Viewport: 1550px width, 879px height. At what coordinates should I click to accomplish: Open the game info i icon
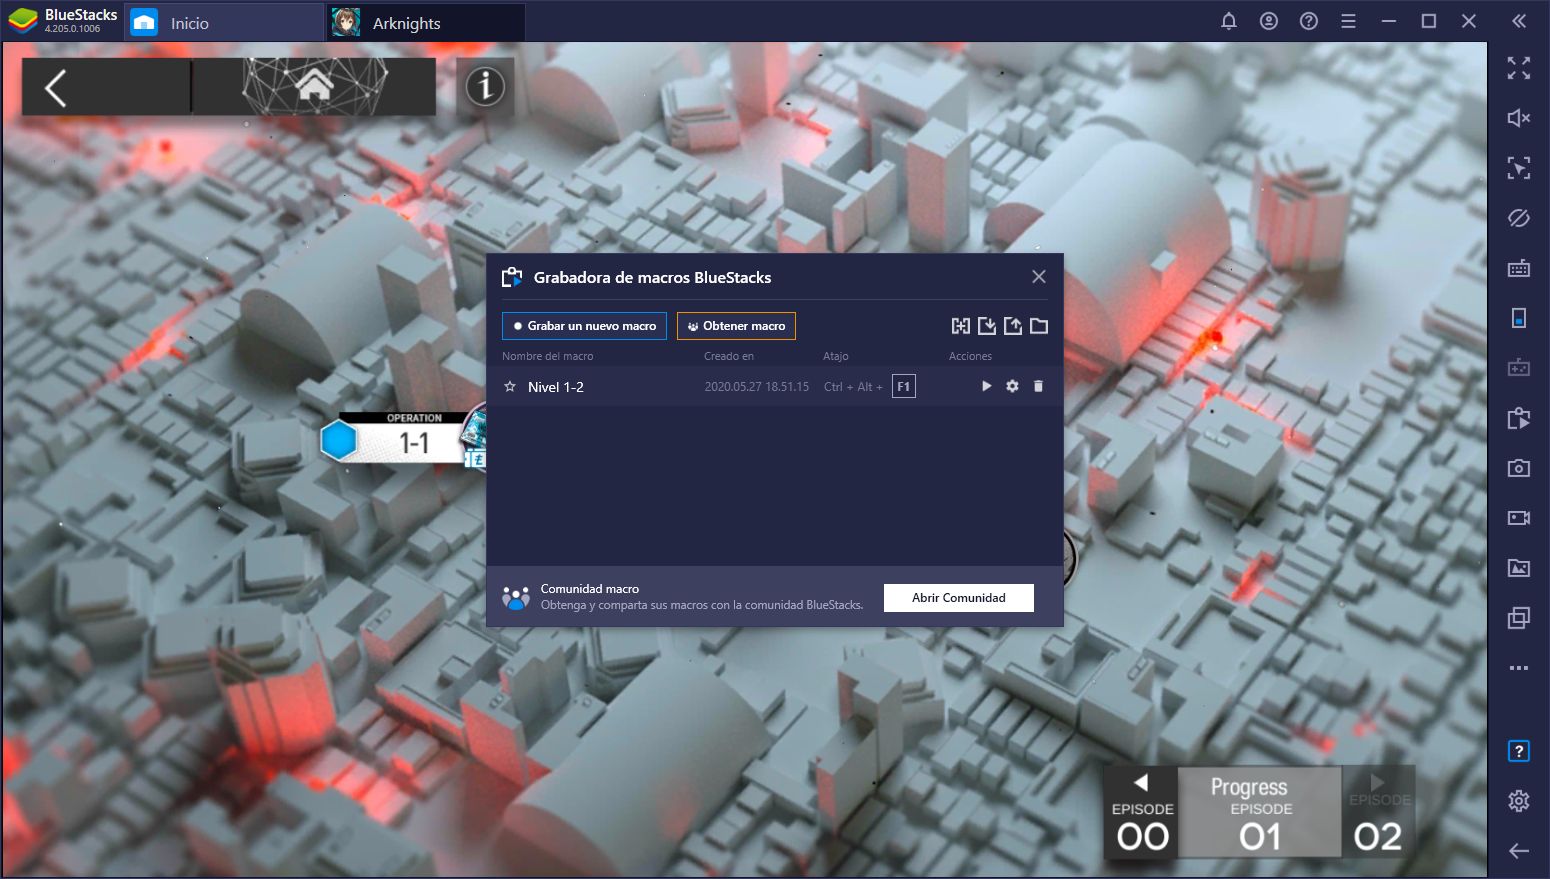pyautogui.click(x=485, y=87)
